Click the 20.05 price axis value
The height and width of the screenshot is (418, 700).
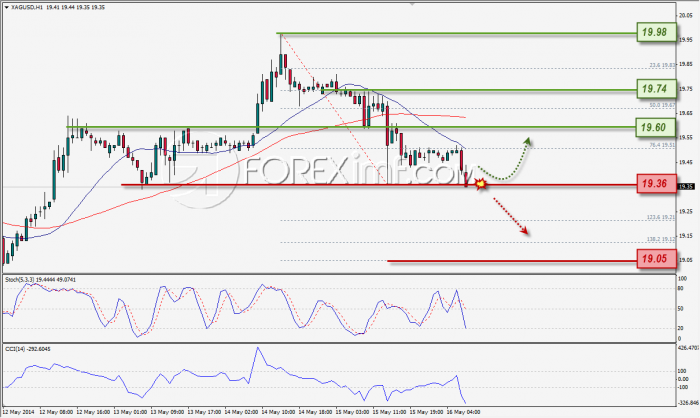686,16
